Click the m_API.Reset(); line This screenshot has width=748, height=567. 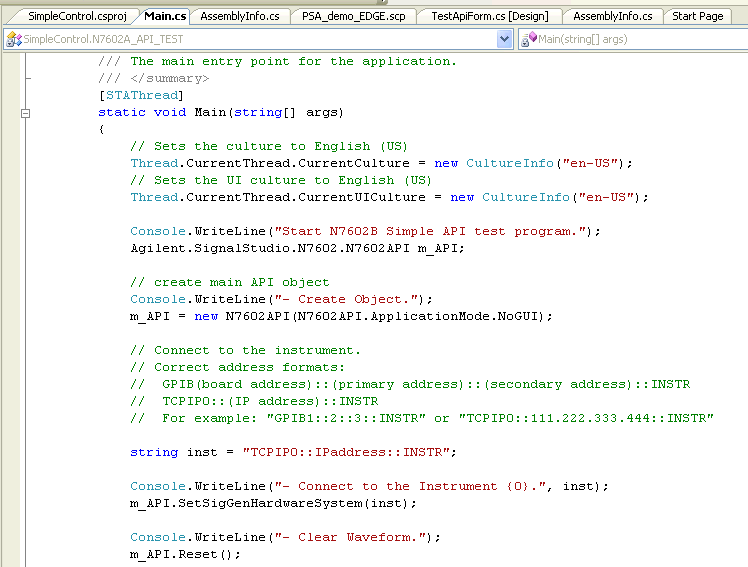[185, 555]
